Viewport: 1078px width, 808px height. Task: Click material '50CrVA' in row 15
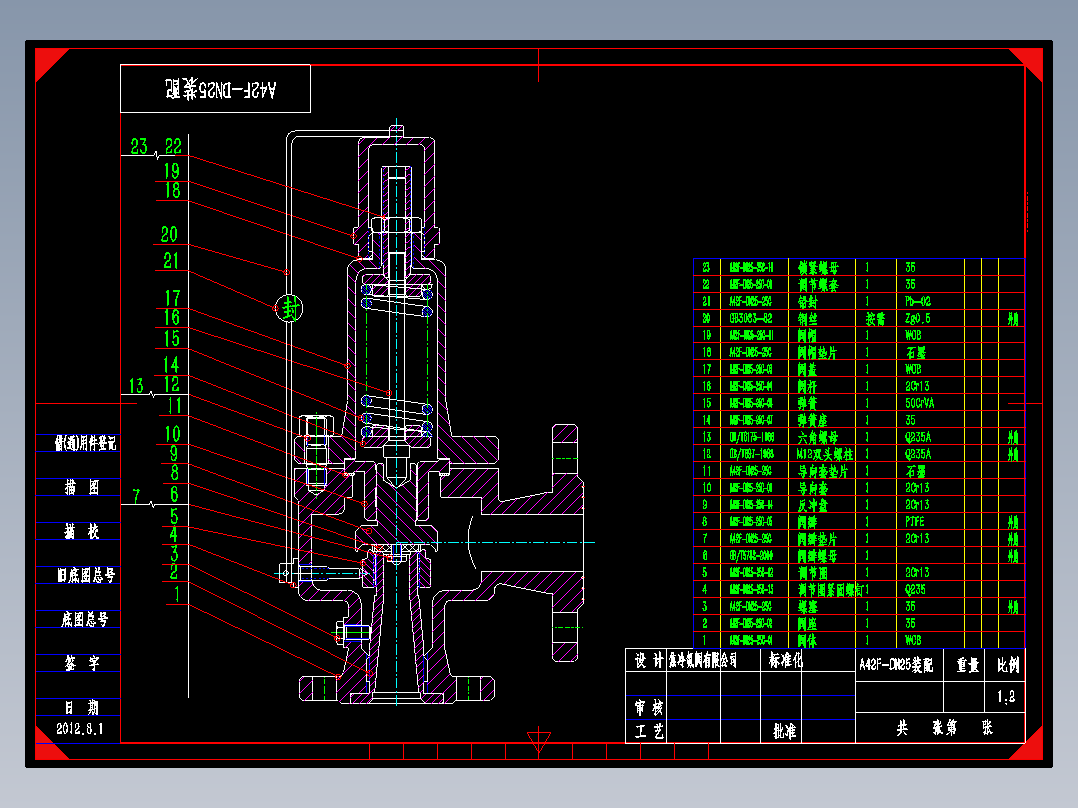tap(919, 403)
